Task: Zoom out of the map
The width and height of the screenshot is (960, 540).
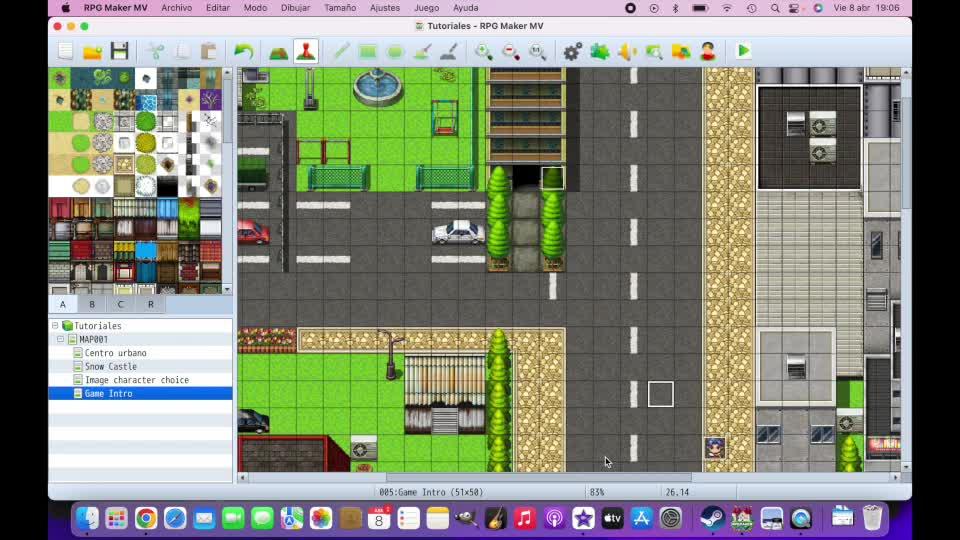Action: coord(511,51)
